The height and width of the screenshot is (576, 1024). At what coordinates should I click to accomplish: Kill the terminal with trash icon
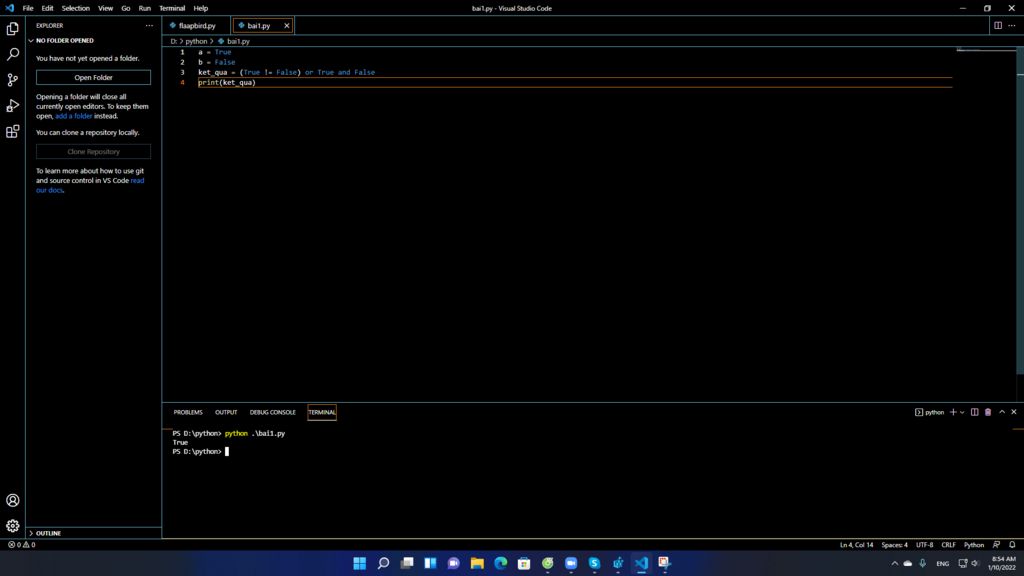pos(987,412)
